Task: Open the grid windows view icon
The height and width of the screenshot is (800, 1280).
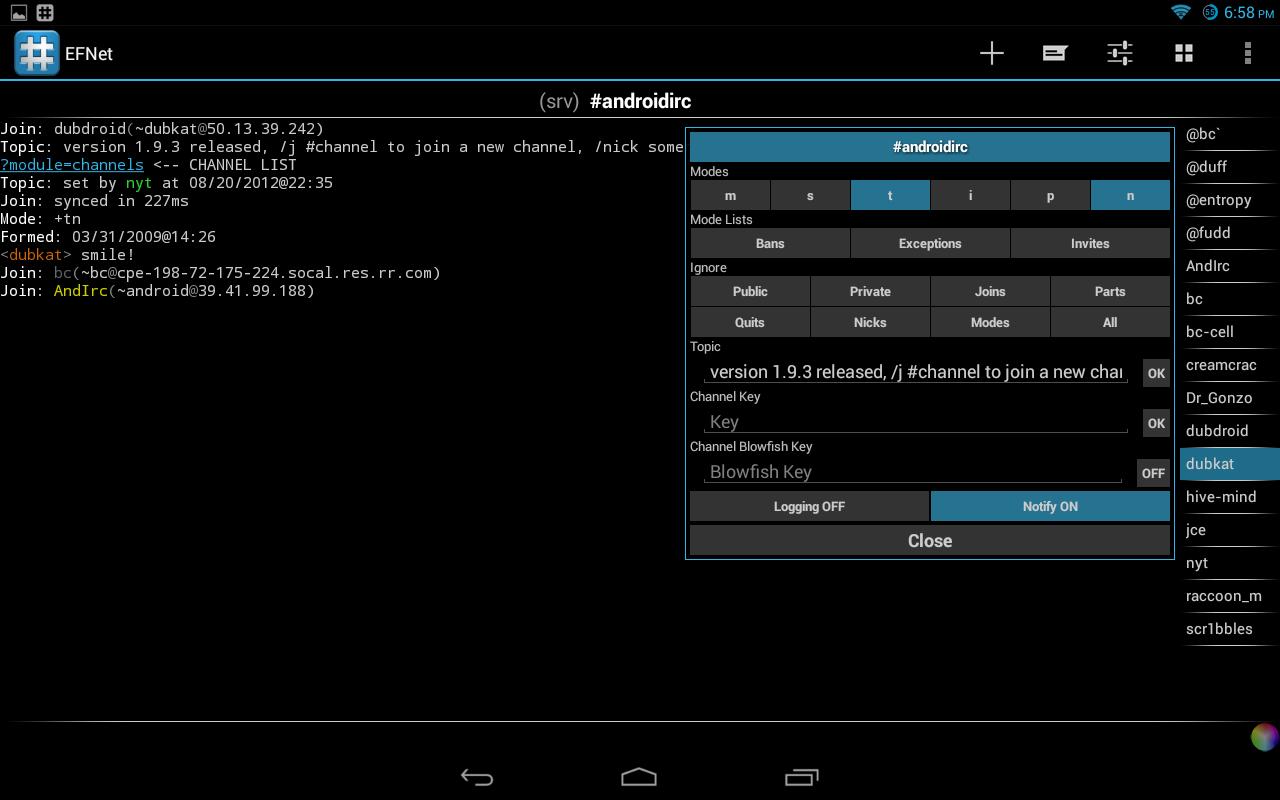Action: click(x=1184, y=53)
